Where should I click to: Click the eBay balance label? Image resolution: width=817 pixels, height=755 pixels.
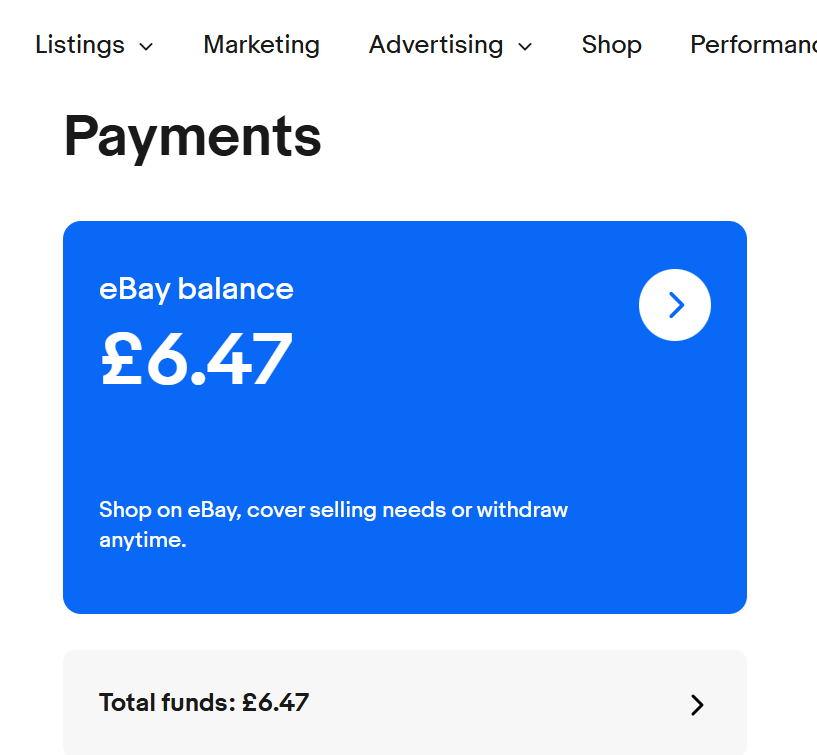pyautogui.click(x=196, y=289)
